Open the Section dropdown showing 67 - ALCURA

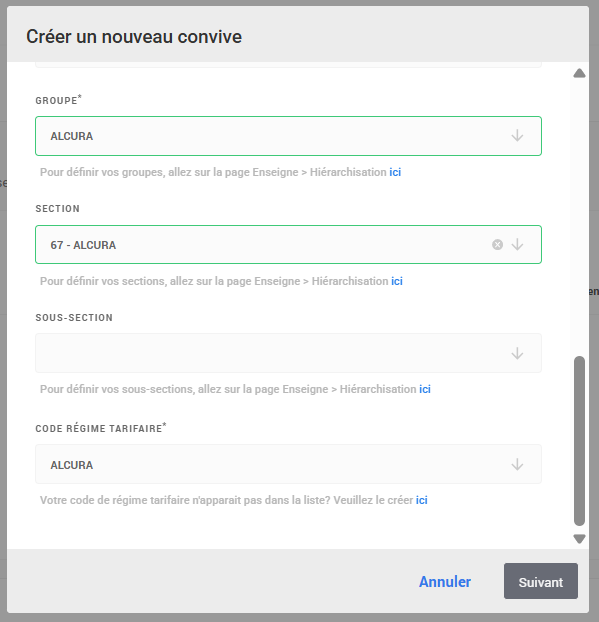[288, 244]
